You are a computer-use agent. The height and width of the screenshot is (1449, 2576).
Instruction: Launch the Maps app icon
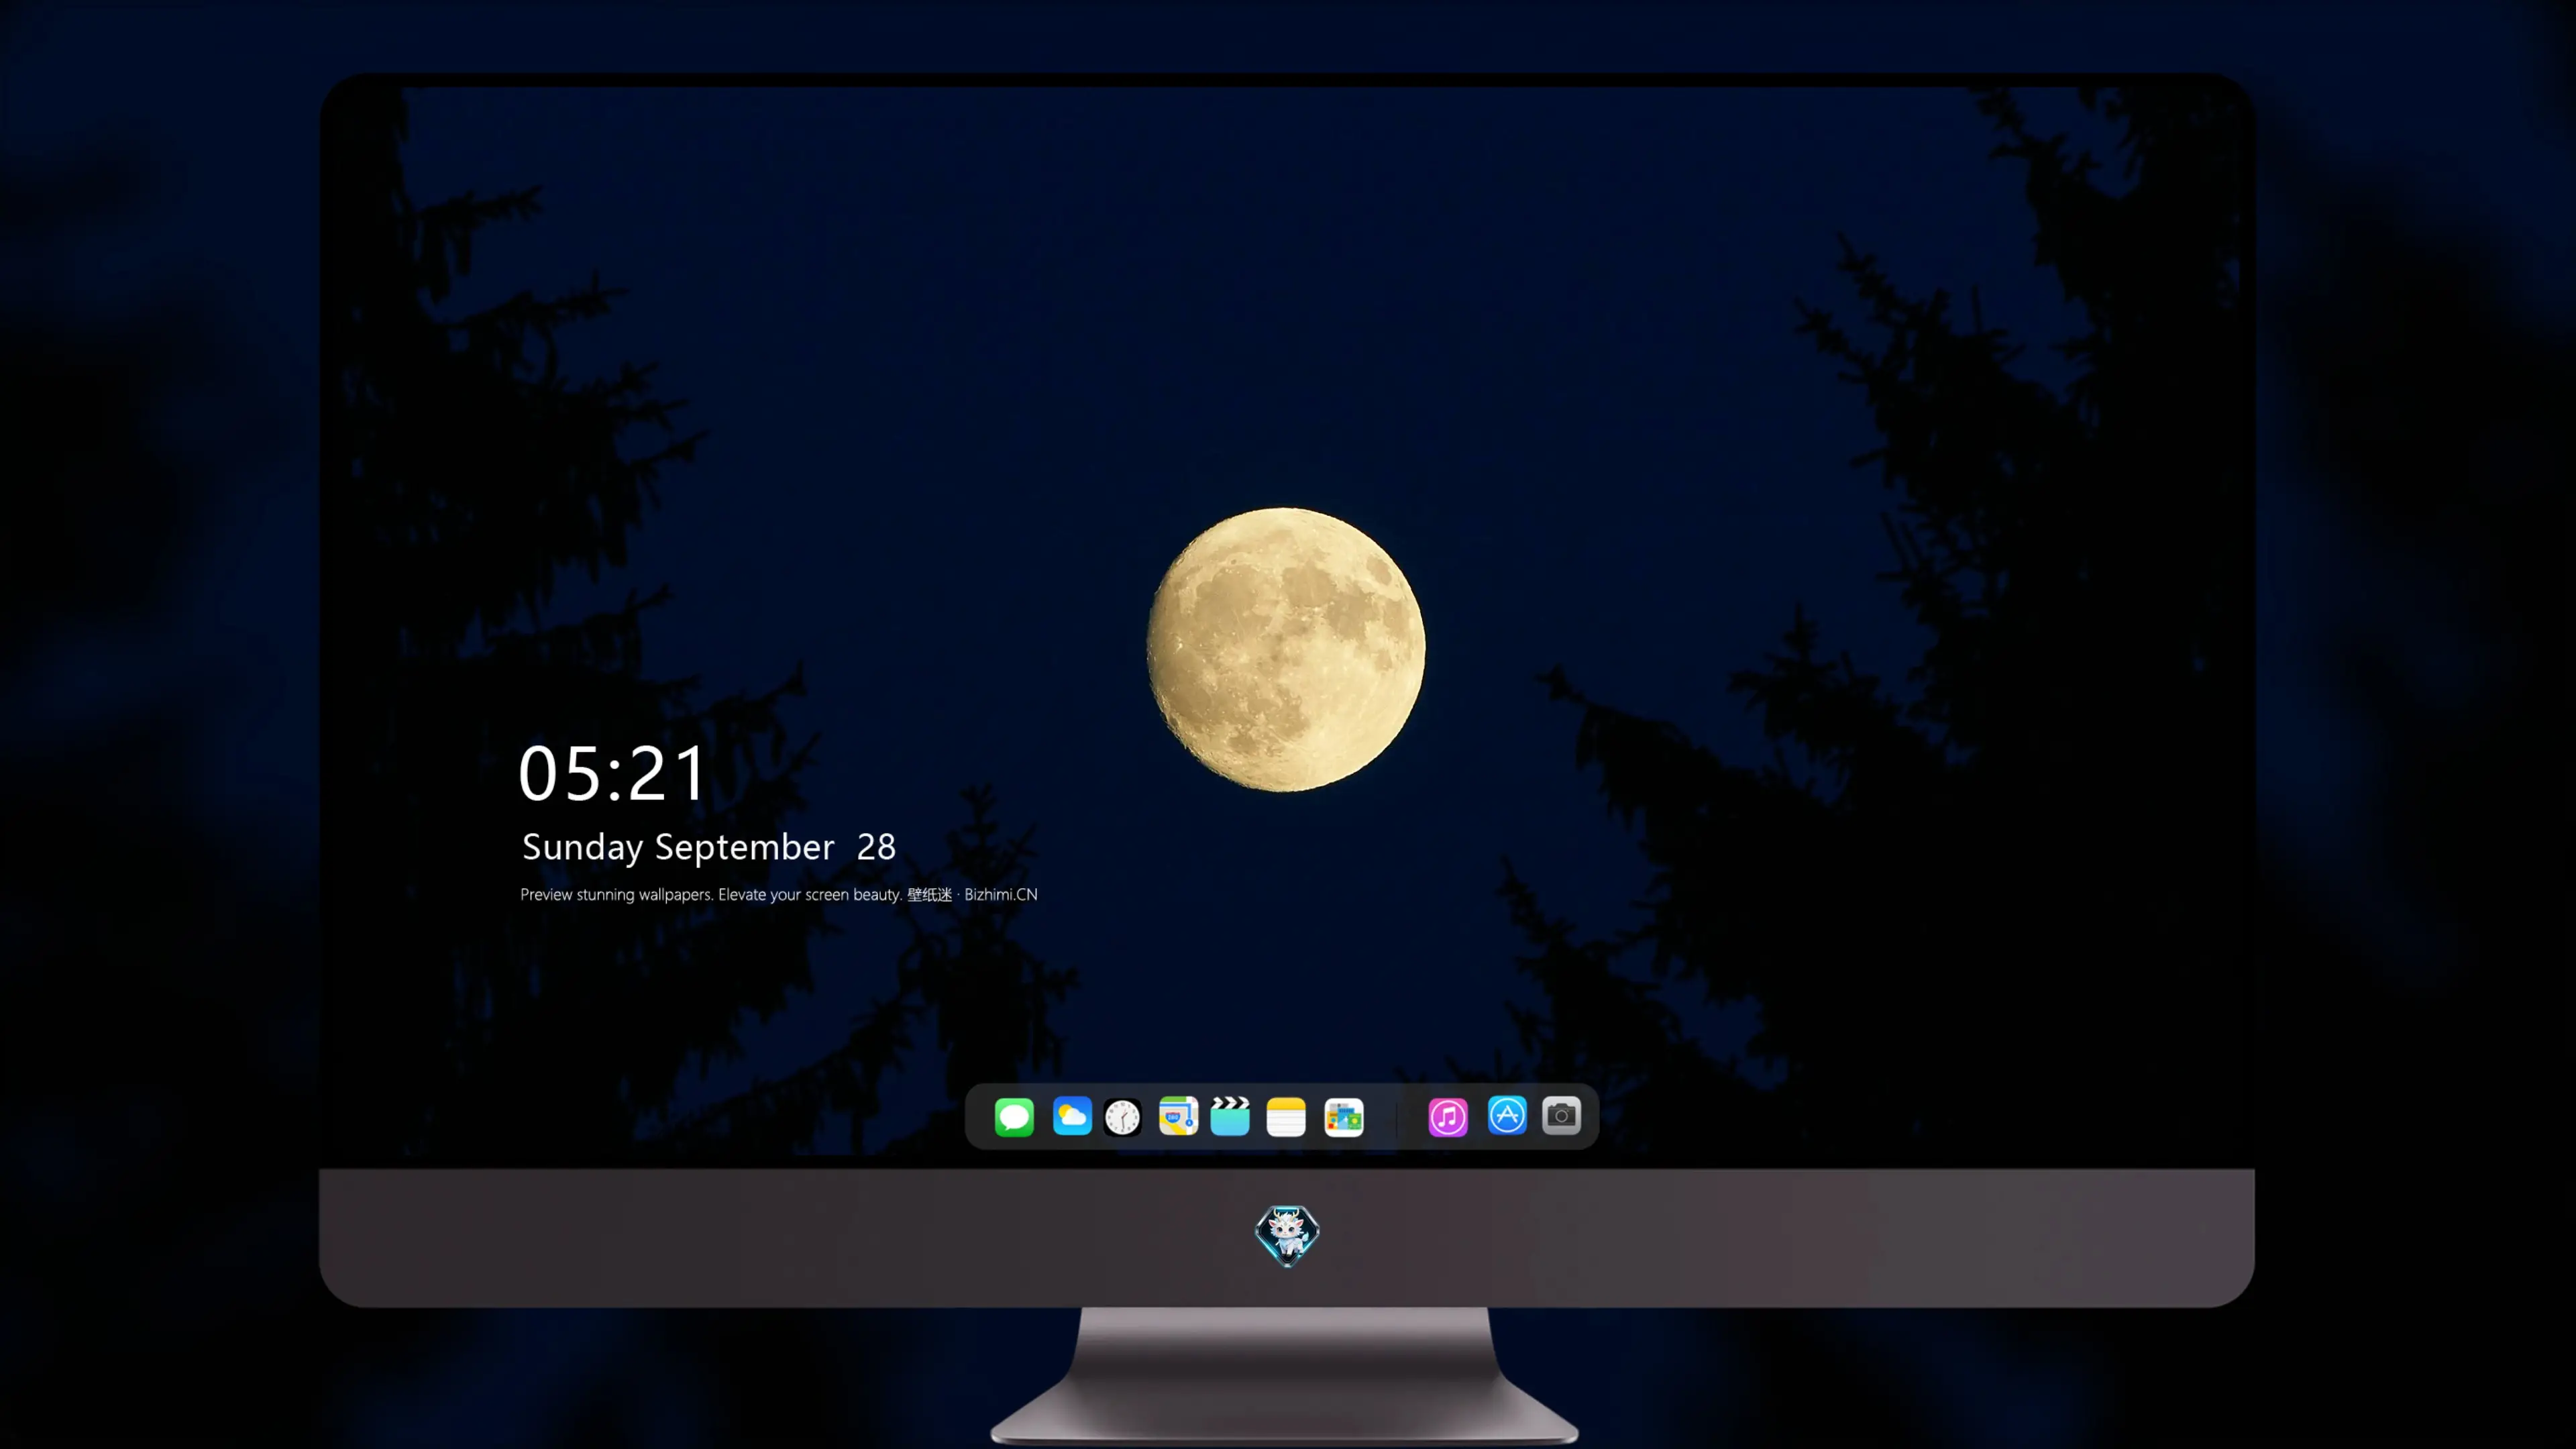[x=1178, y=1116]
